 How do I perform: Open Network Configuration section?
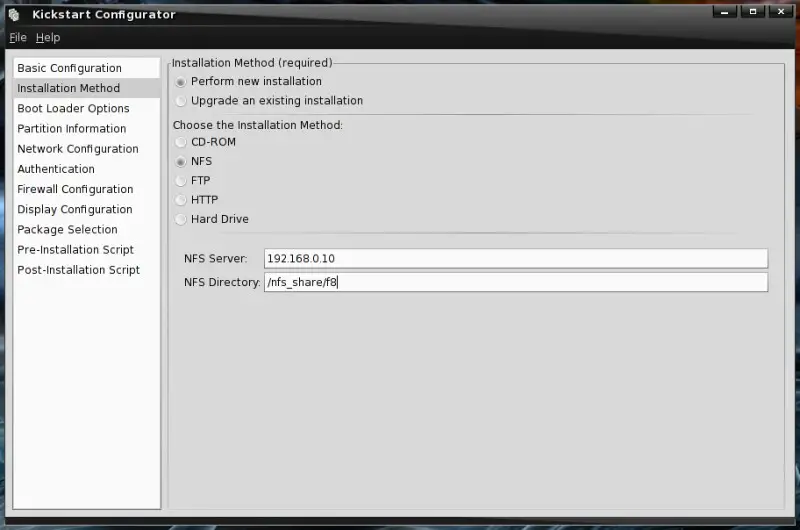[x=87, y=149]
